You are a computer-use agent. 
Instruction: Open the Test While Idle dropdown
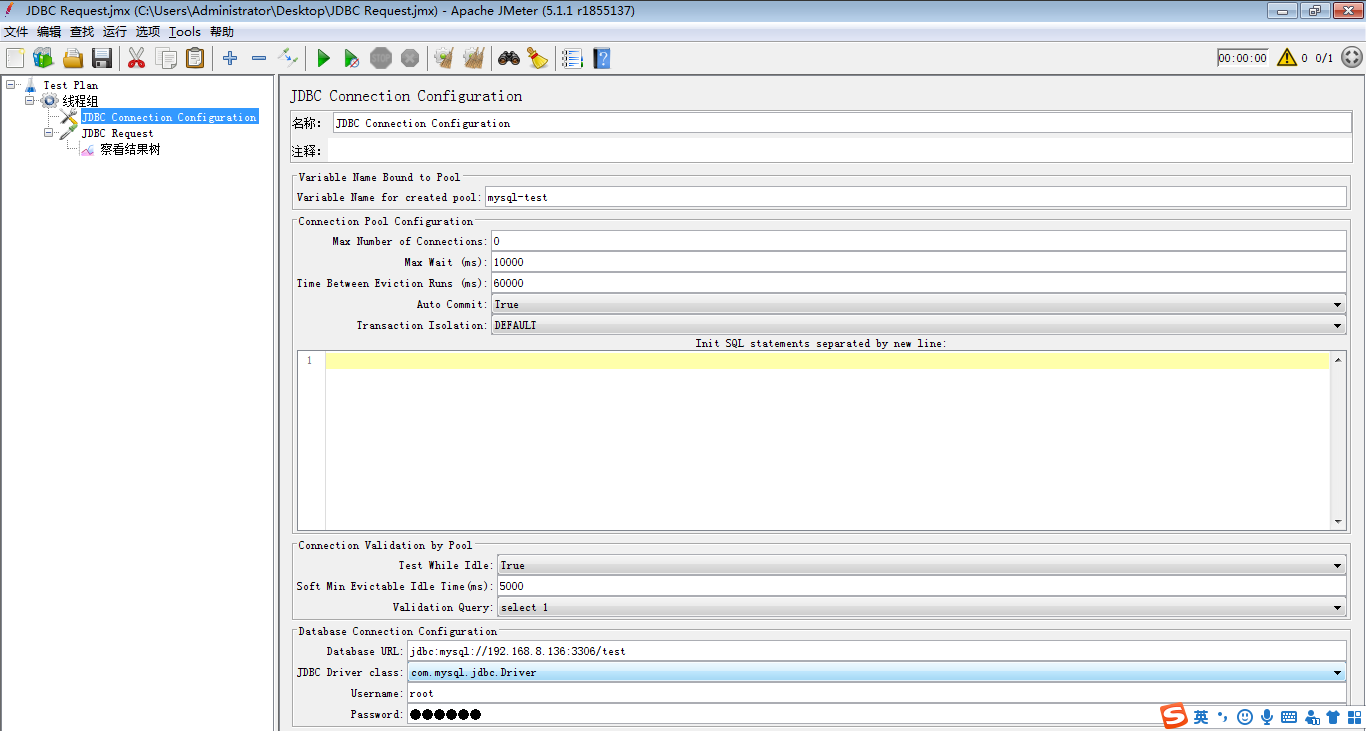pos(922,565)
